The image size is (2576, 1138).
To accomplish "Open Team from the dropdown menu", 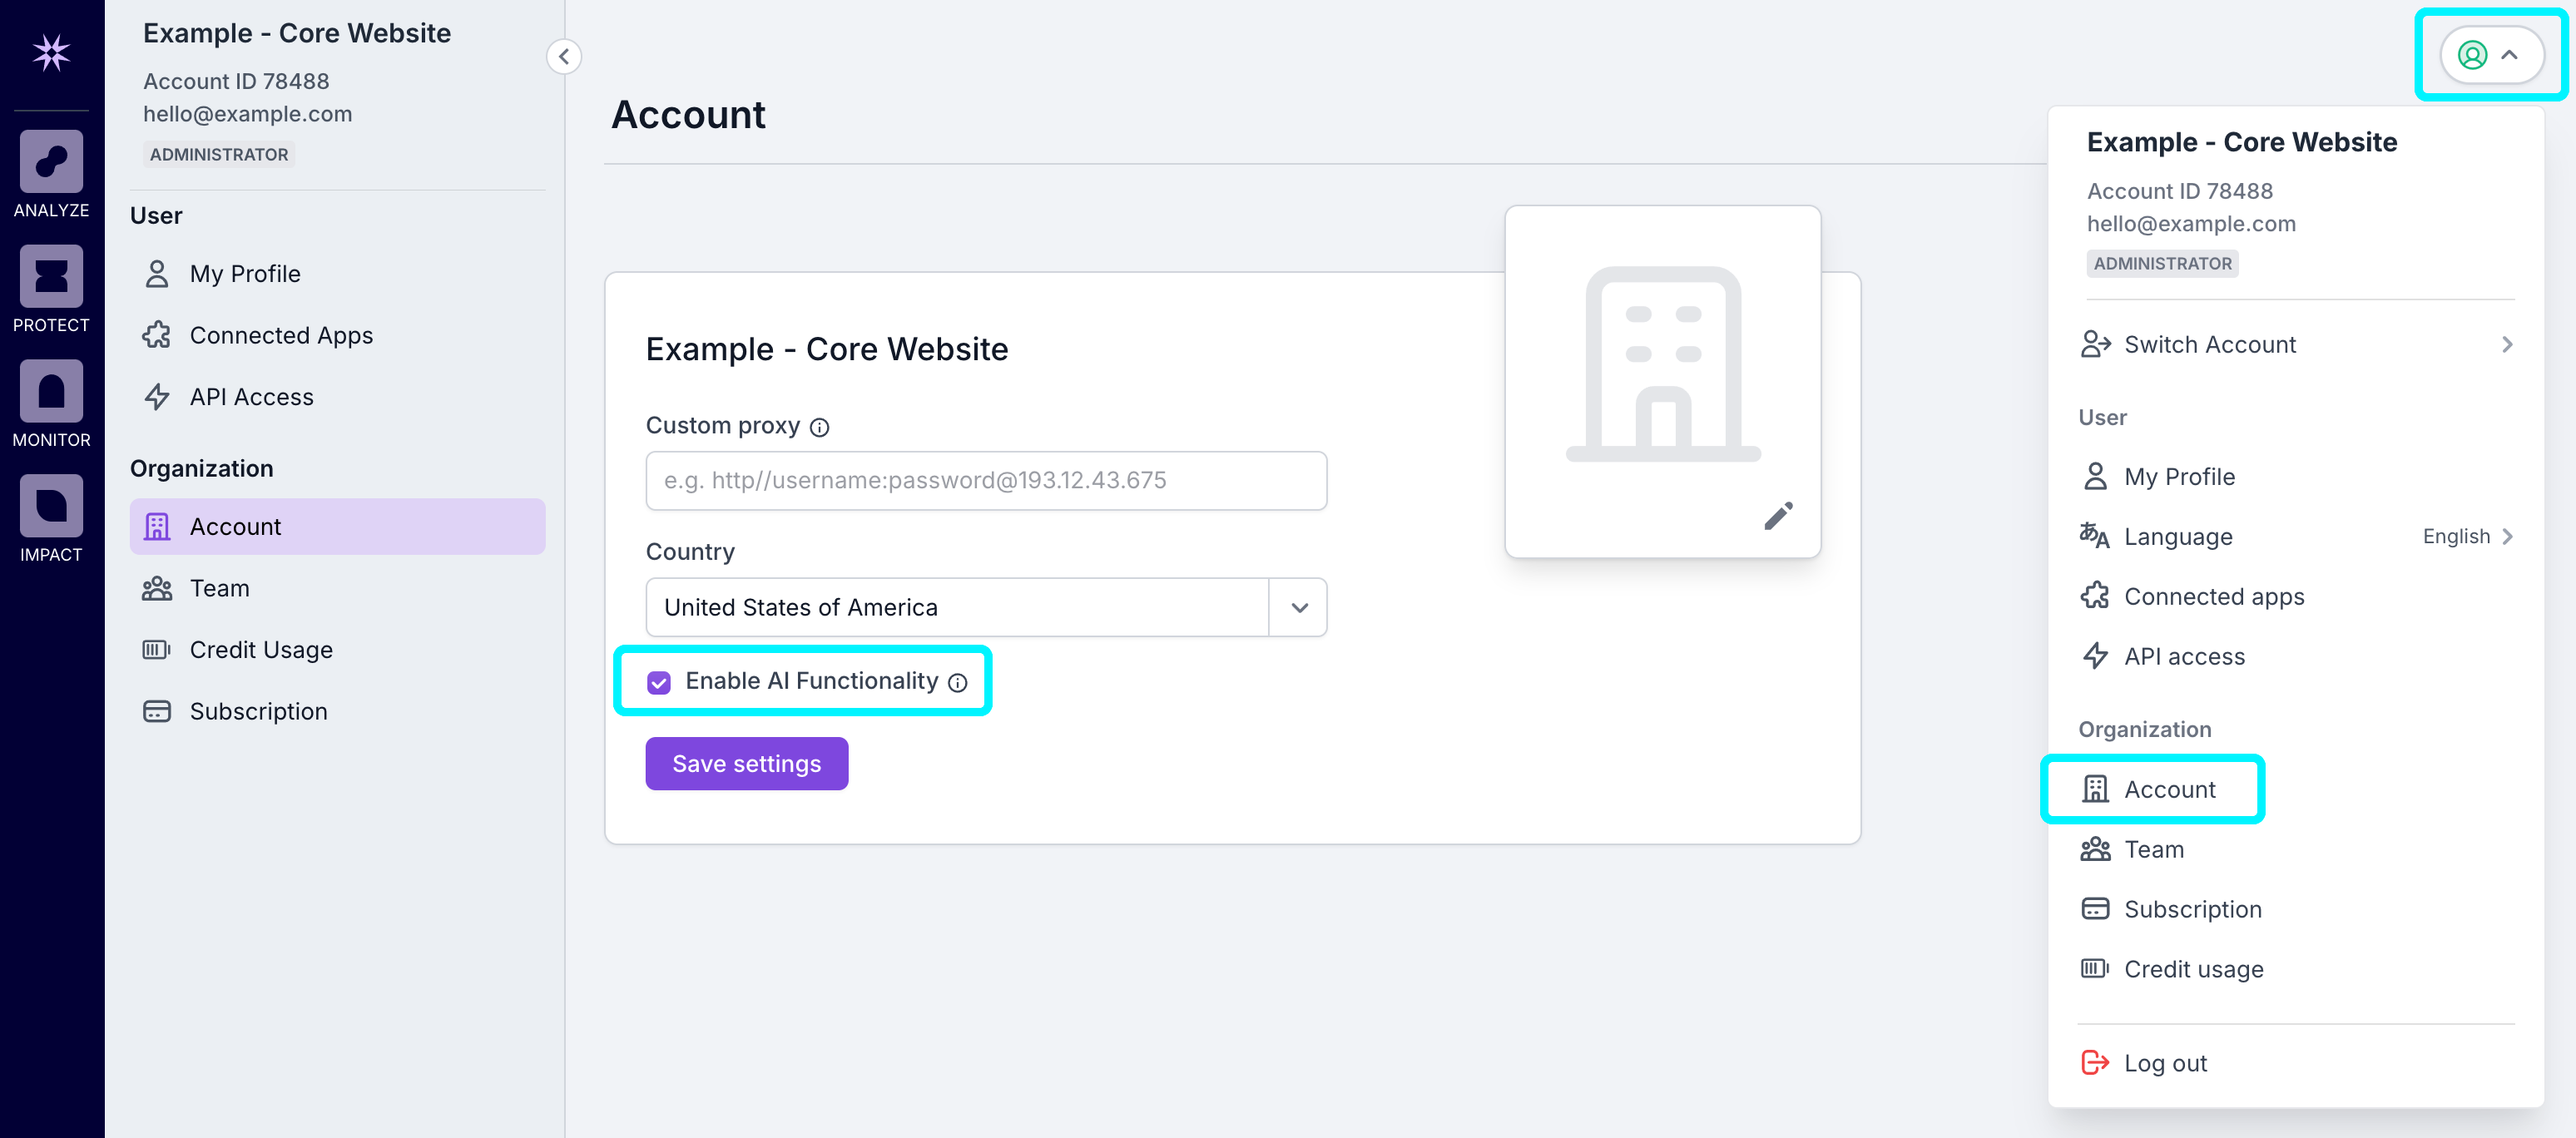I will [x=2153, y=849].
